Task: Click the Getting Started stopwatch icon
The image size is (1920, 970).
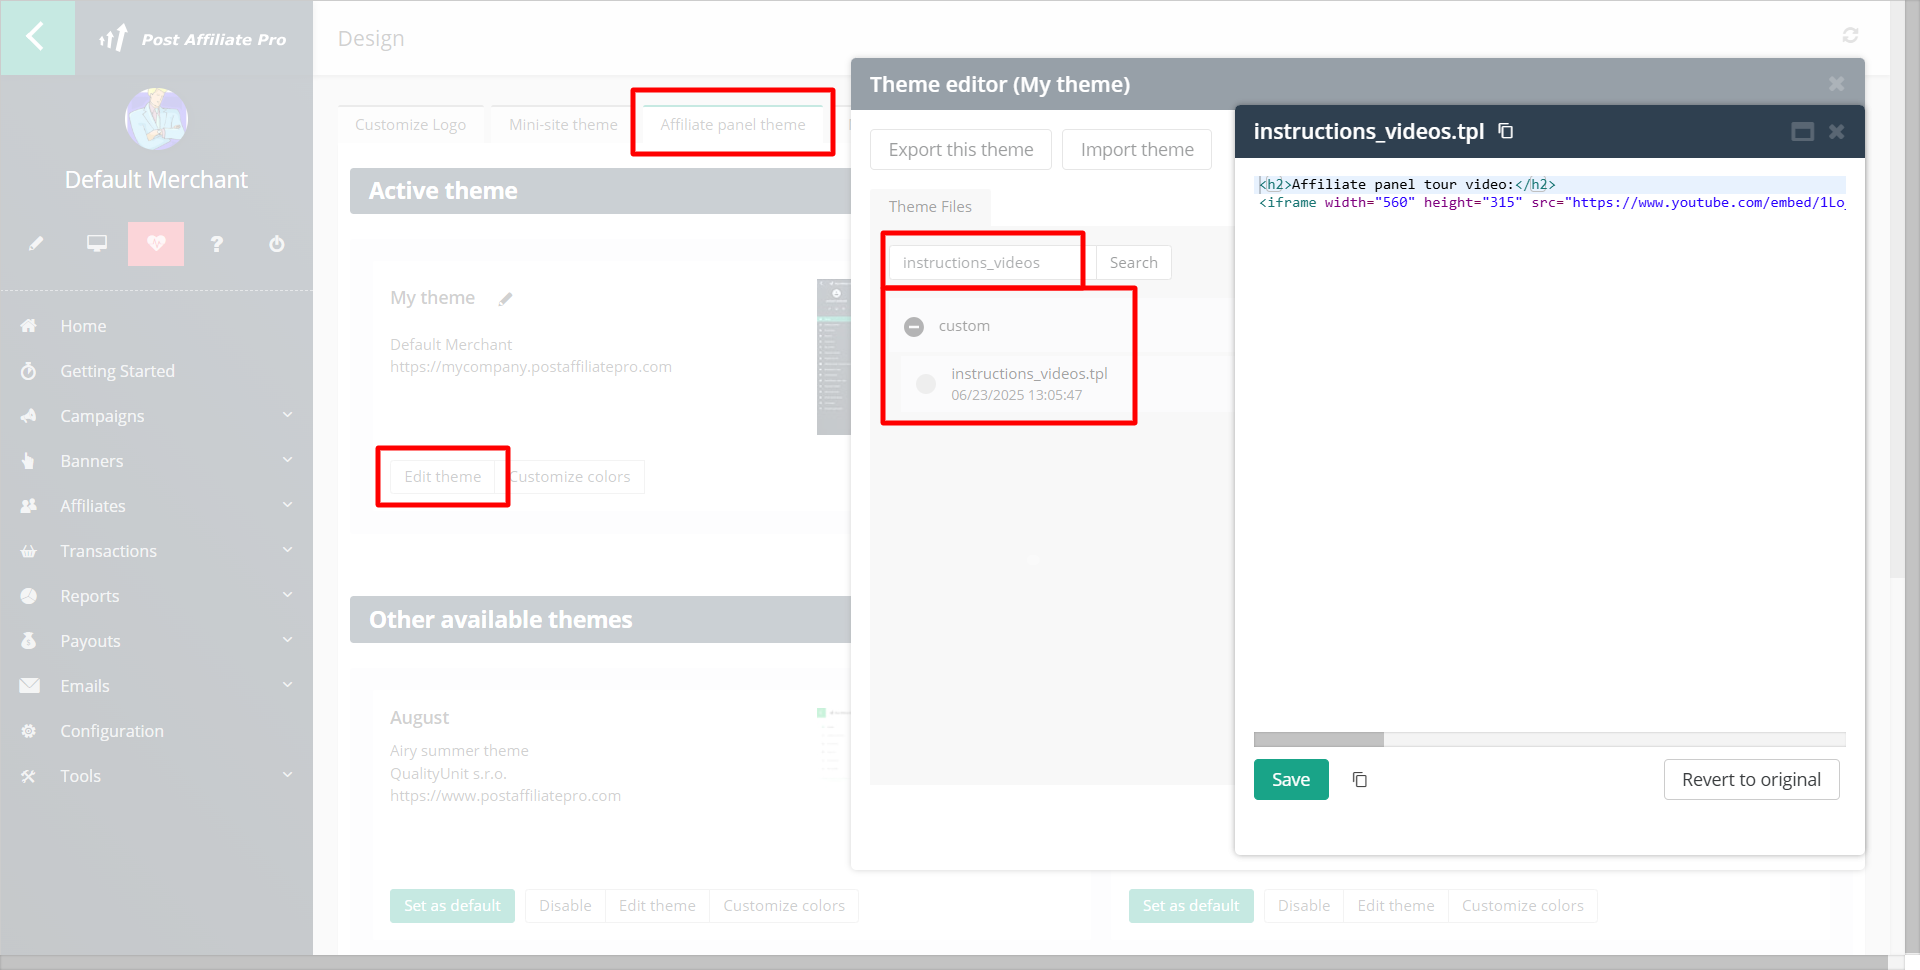Action: click(x=29, y=371)
